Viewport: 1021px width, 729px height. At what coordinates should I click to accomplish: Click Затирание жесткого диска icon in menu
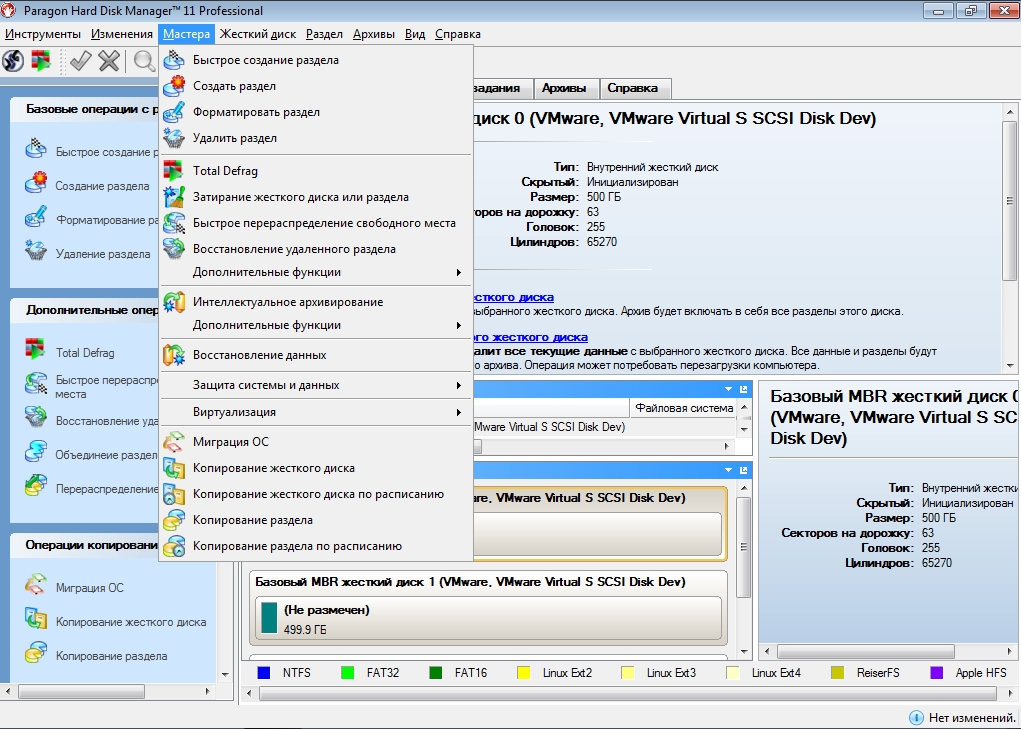pyautogui.click(x=174, y=197)
